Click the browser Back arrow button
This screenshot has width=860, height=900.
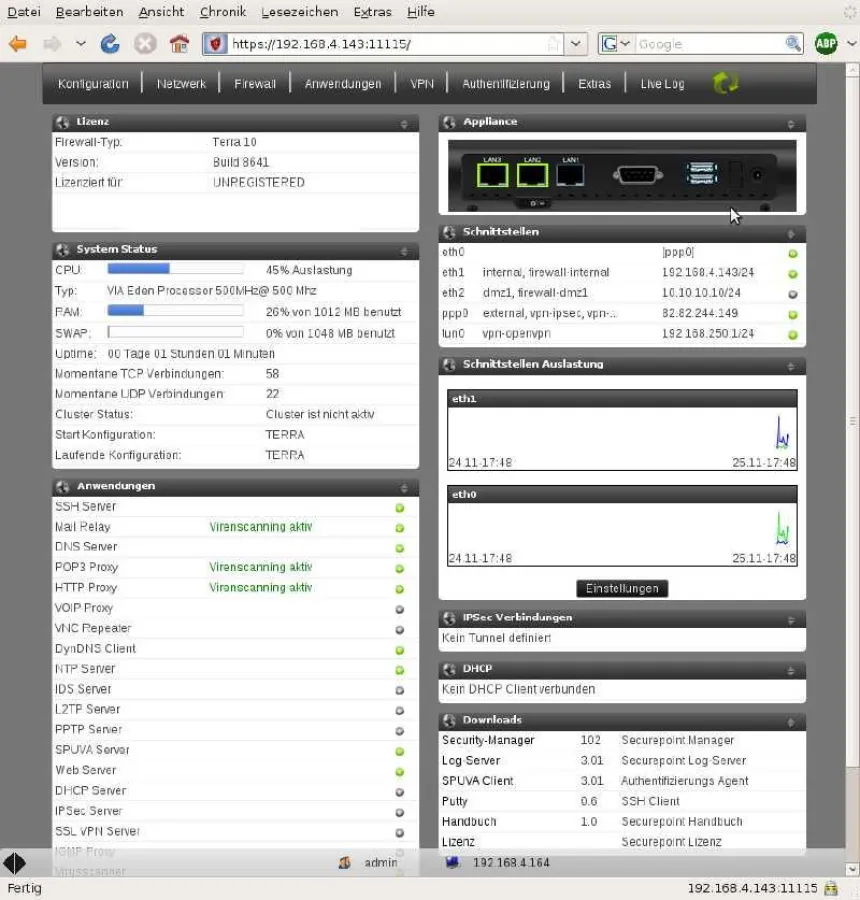pos(18,44)
